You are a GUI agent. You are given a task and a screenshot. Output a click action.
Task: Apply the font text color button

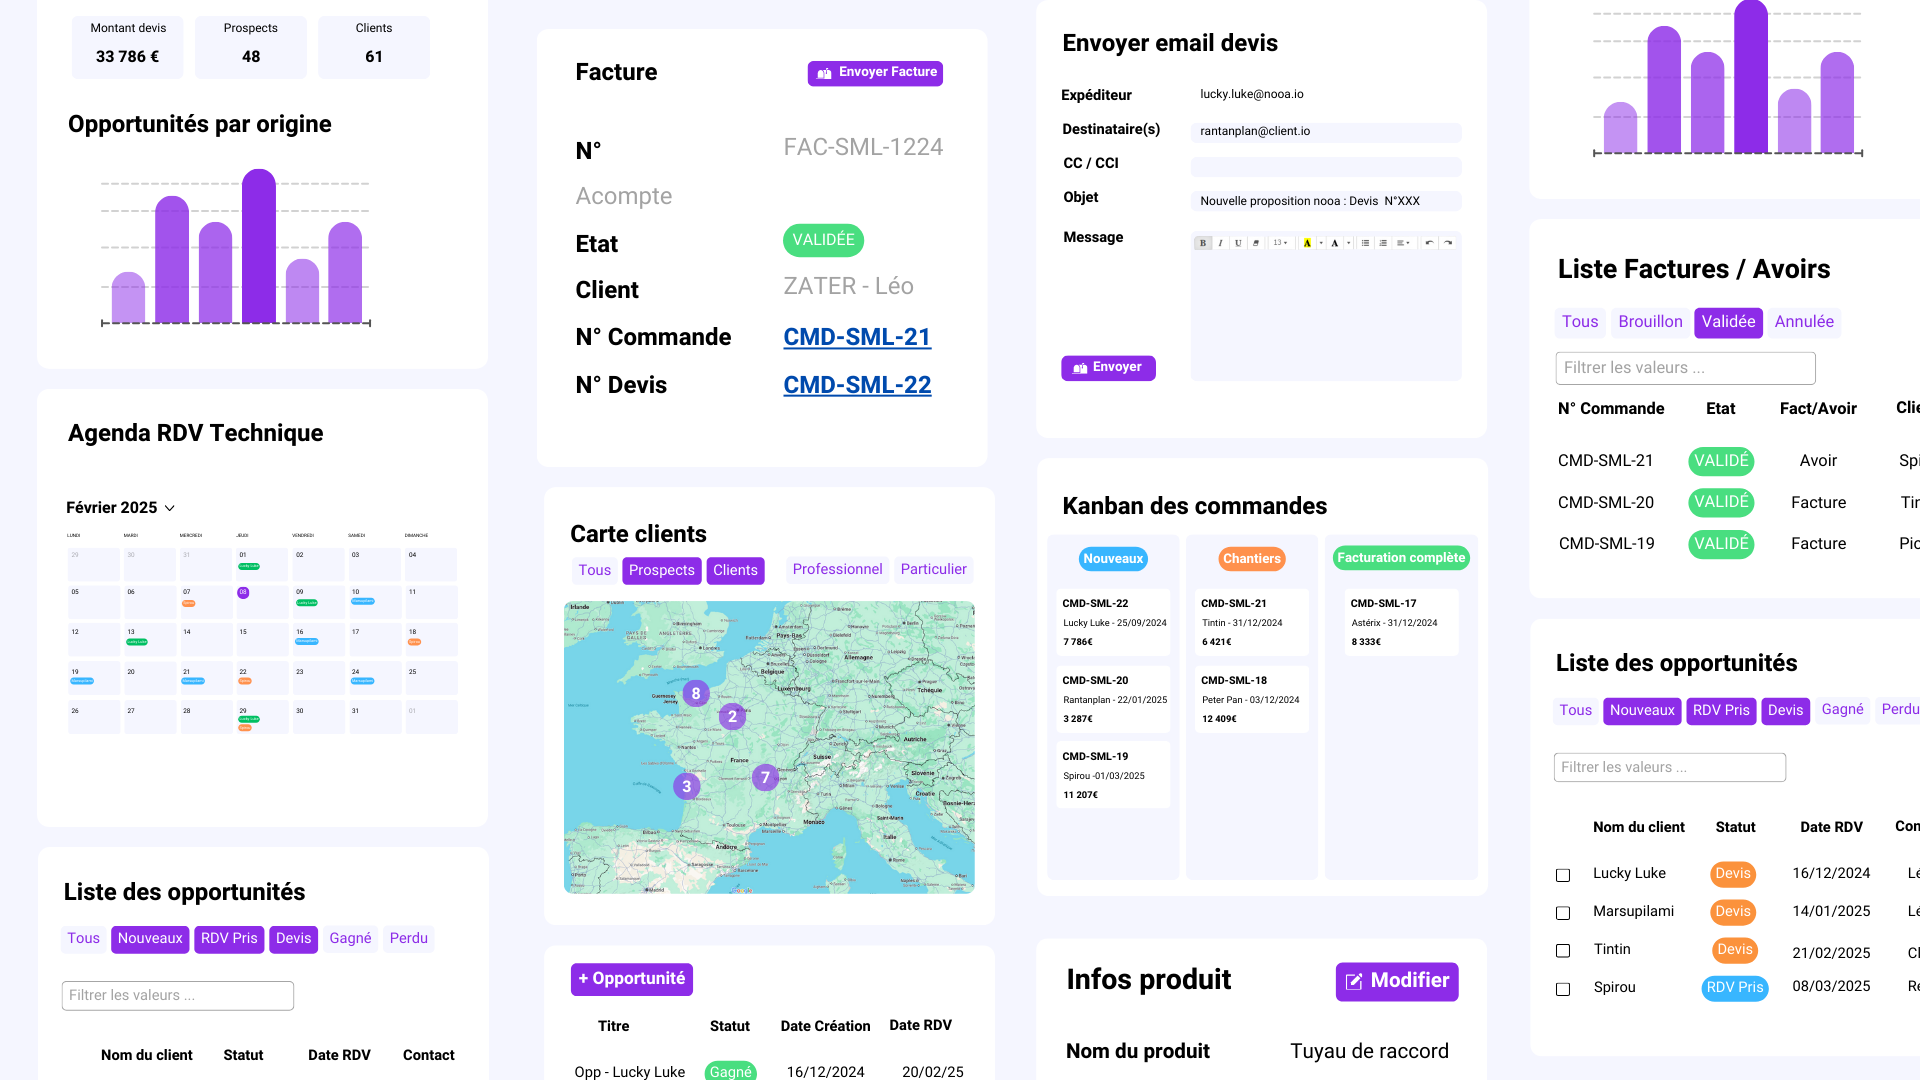(x=1334, y=243)
